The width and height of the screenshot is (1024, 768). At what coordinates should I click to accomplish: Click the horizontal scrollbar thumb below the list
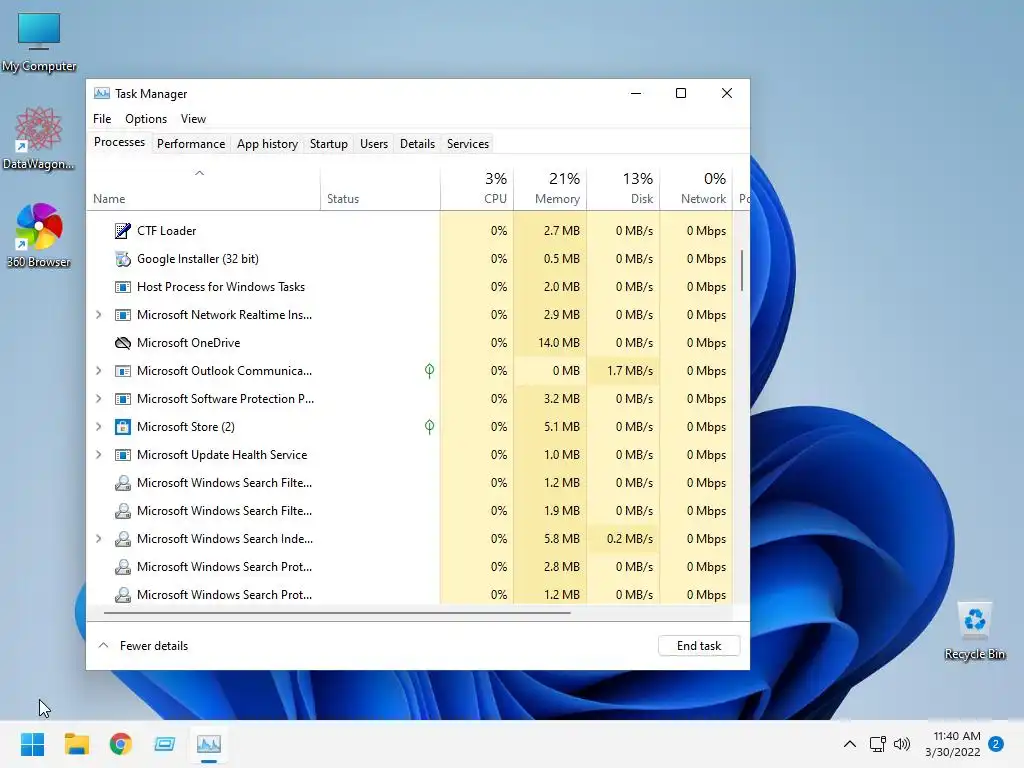[337, 613]
